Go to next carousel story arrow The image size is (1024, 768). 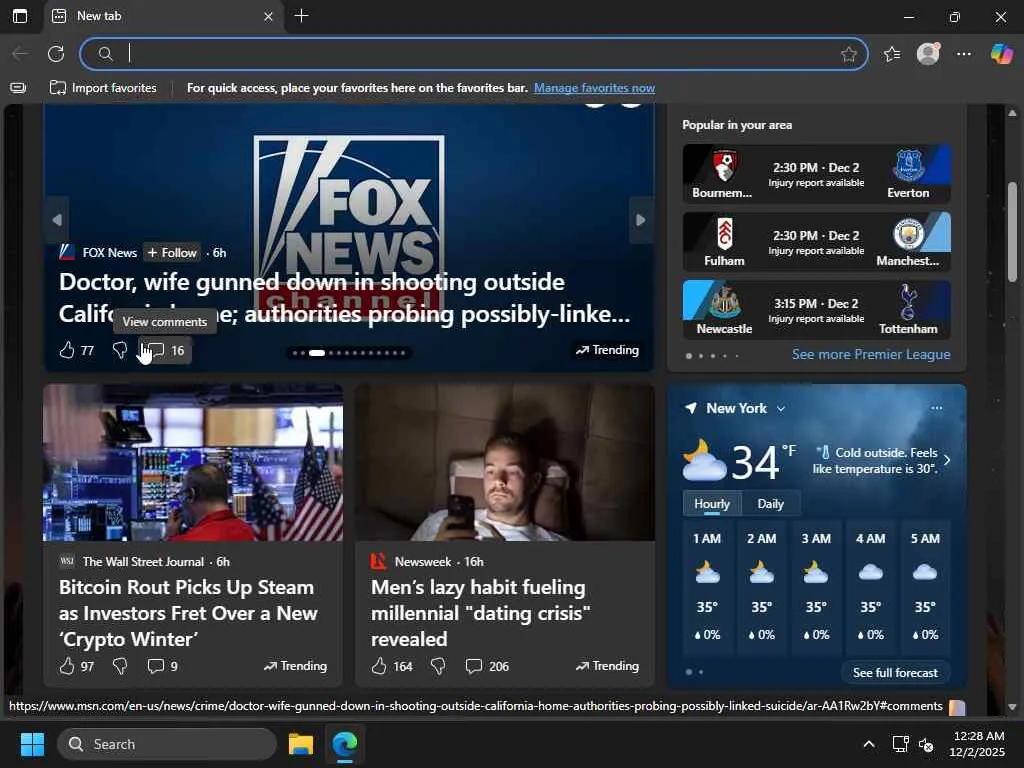tap(641, 220)
